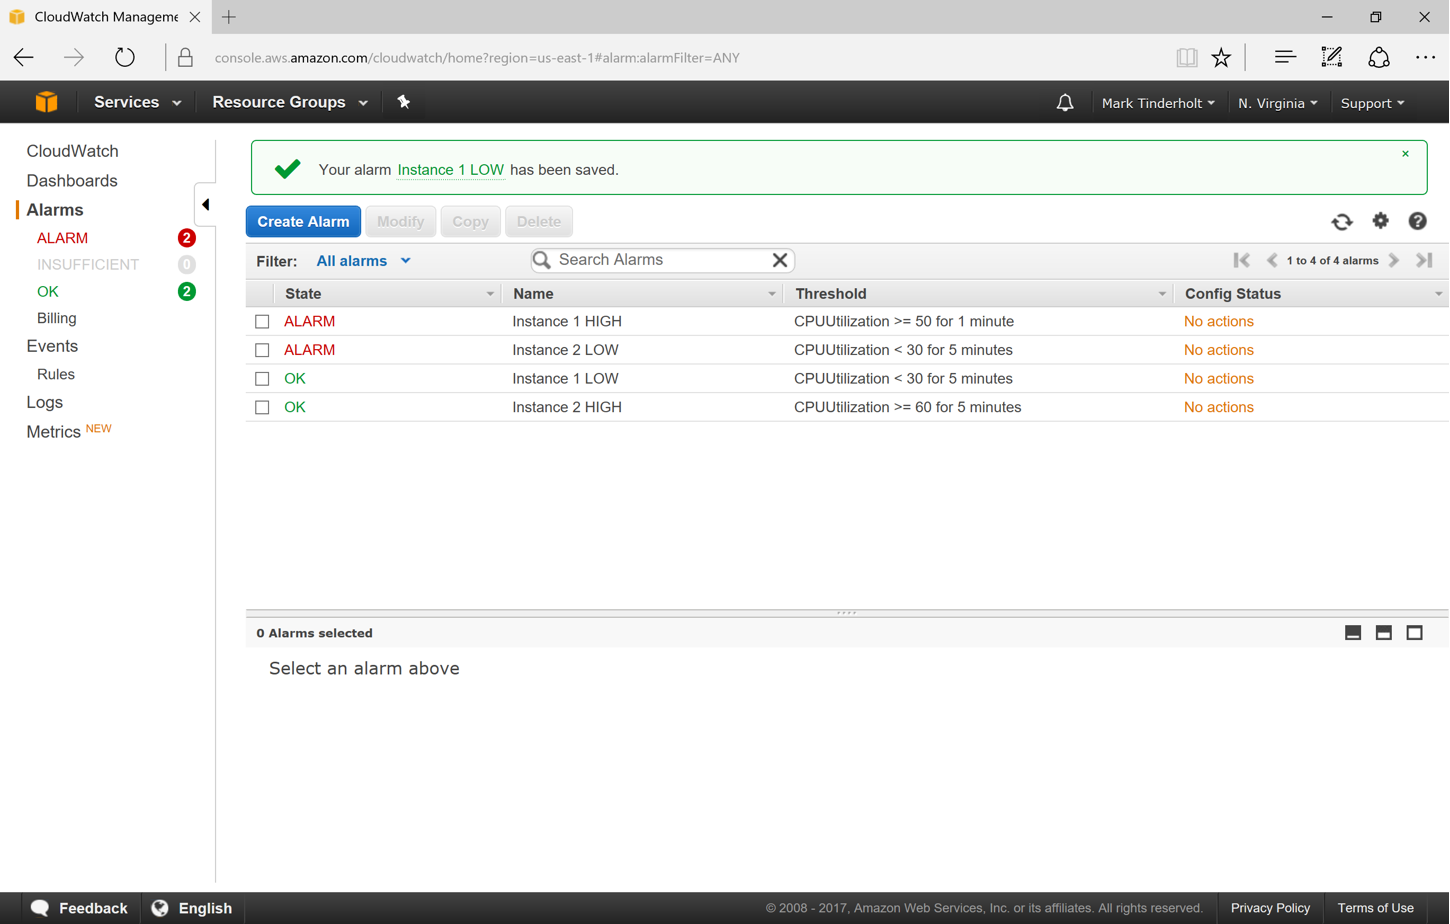Screen dimensions: 1450x924
Task: Click the details pane resize handle
Action: click(x=846, y=613)
